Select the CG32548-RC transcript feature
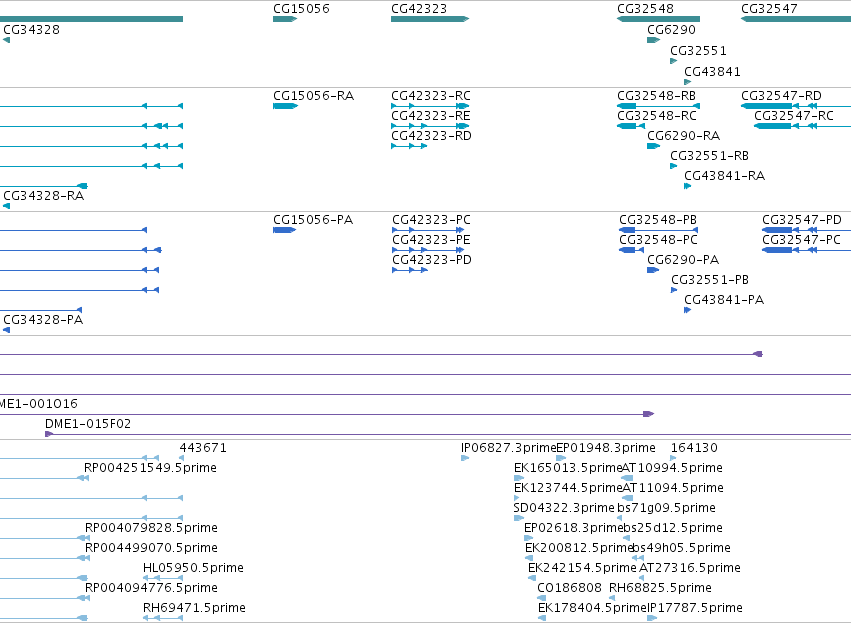The height and width of the screenshot is (623, 851). (x=631, y=126)
